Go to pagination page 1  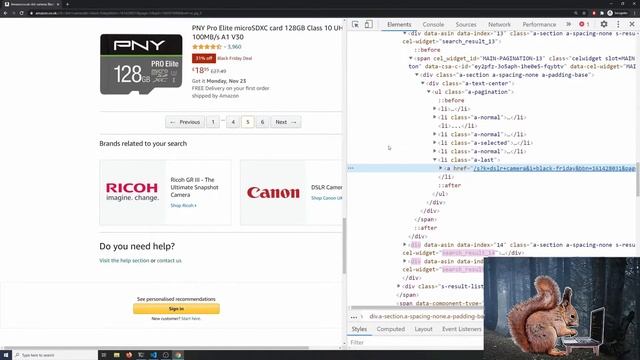click(213, 122)
